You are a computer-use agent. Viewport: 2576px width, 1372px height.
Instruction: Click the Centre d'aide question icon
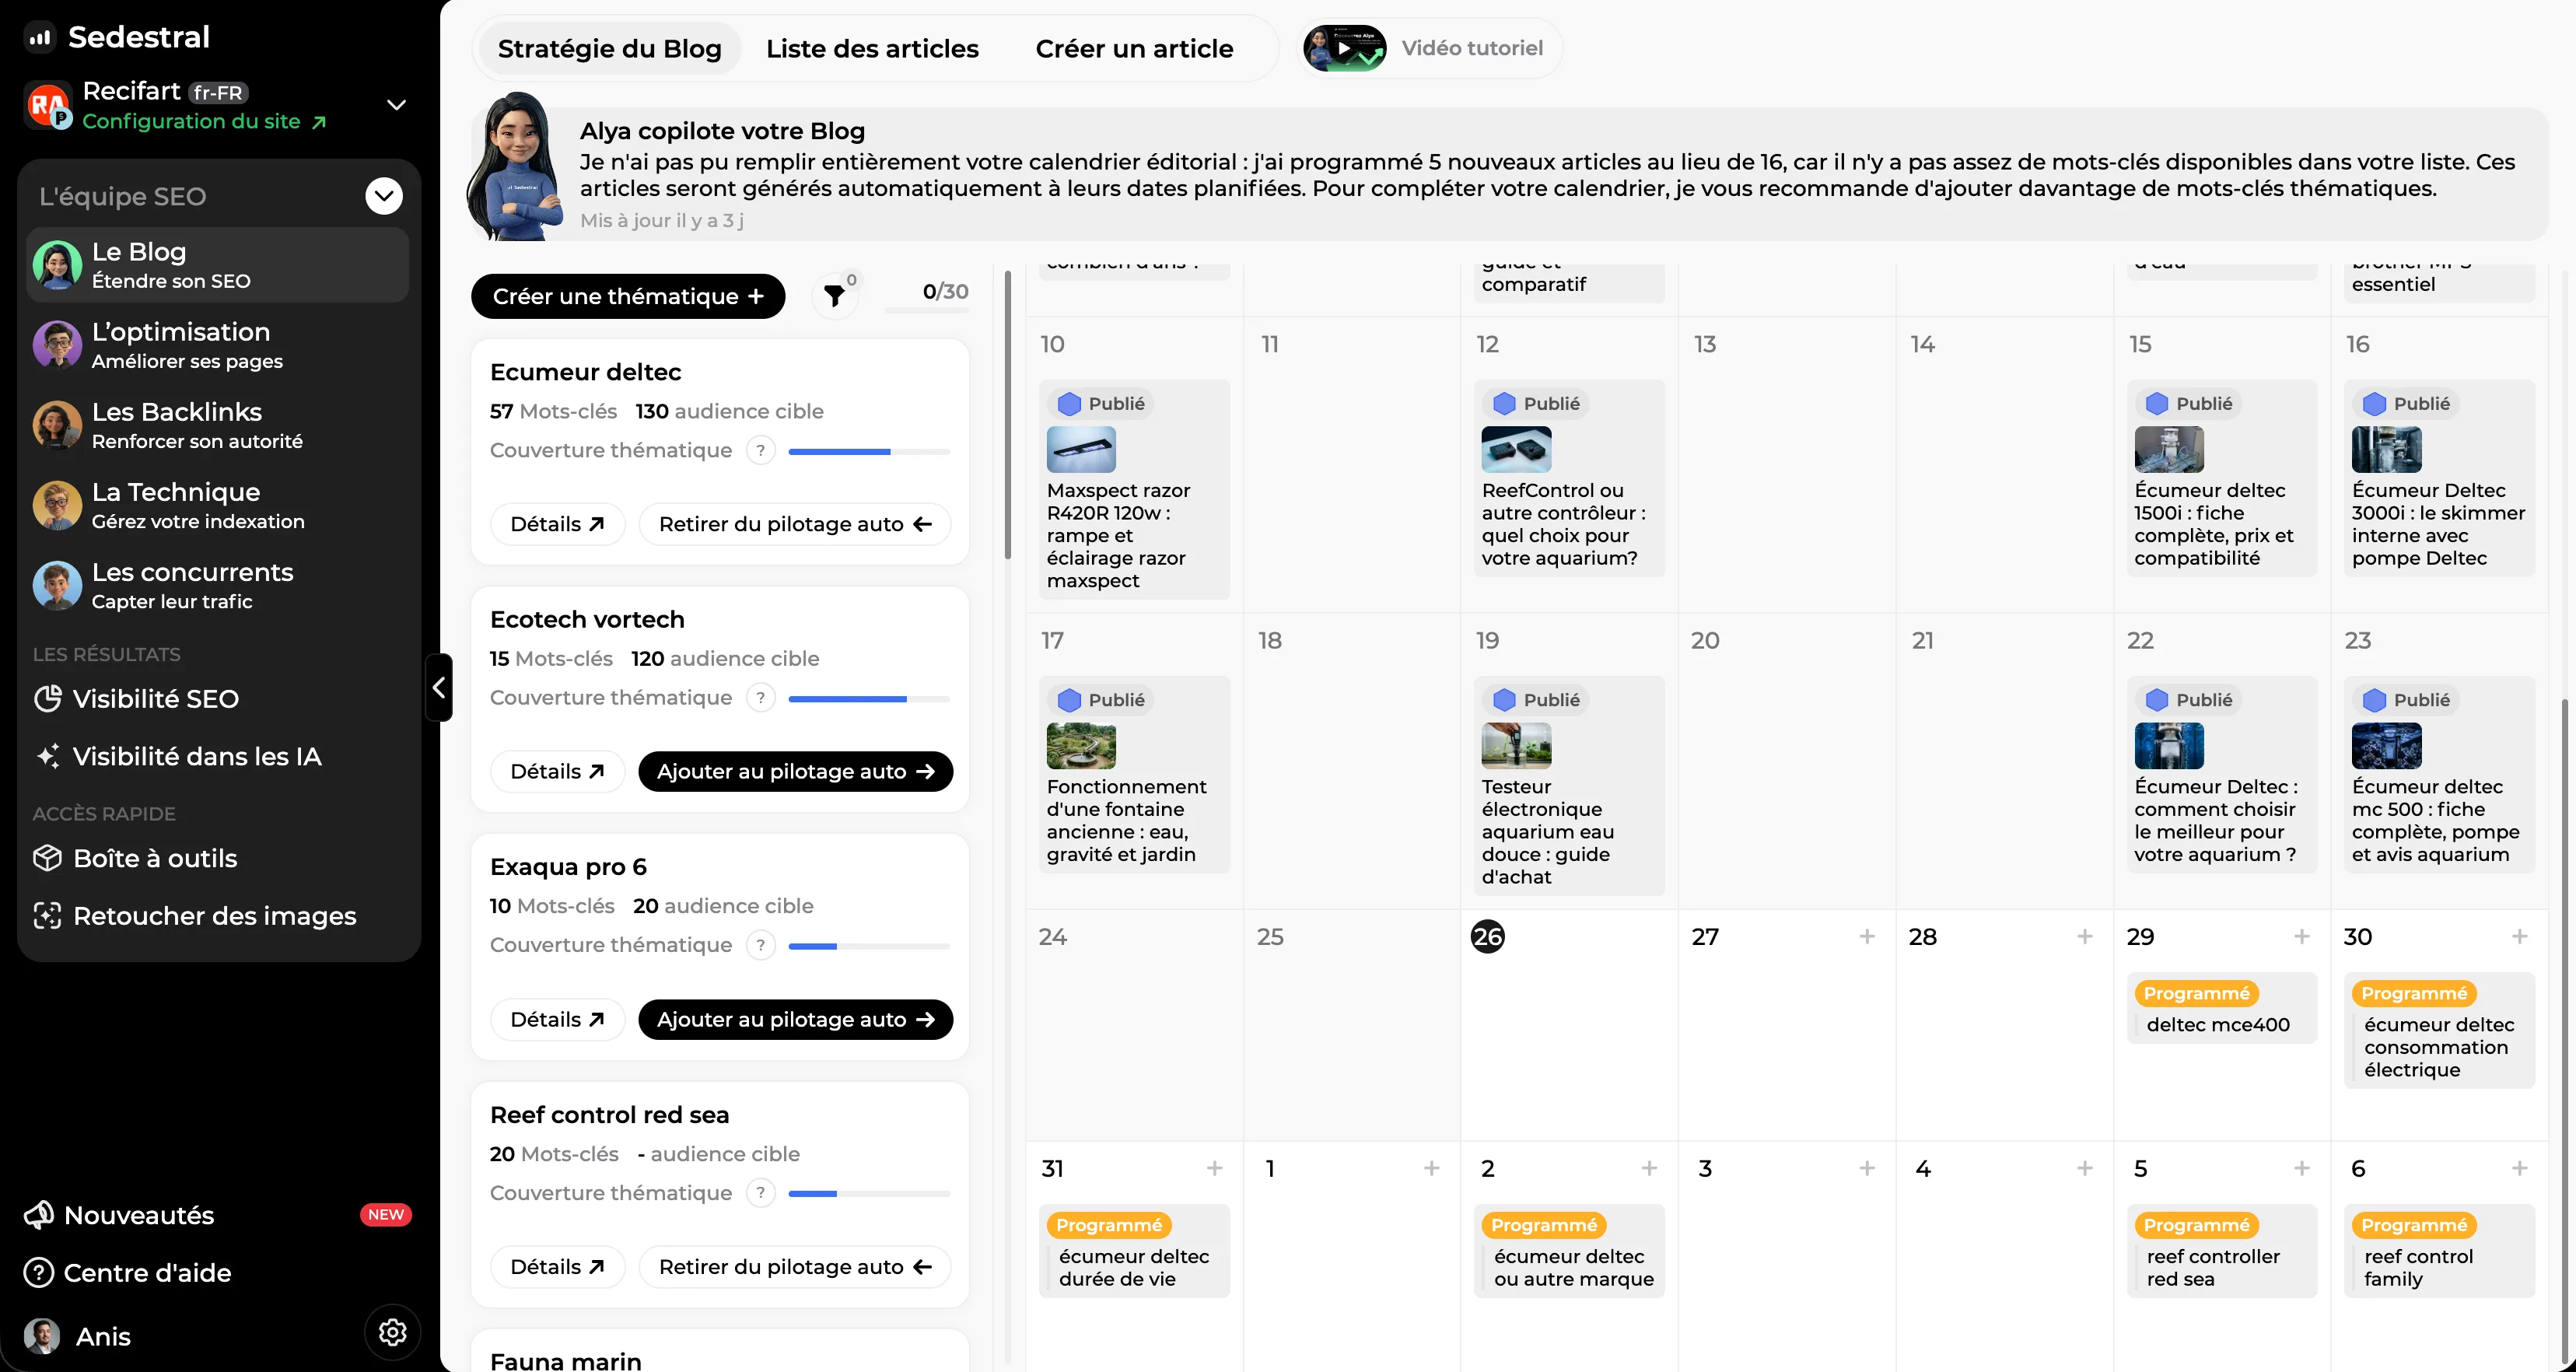[39, 1273]
